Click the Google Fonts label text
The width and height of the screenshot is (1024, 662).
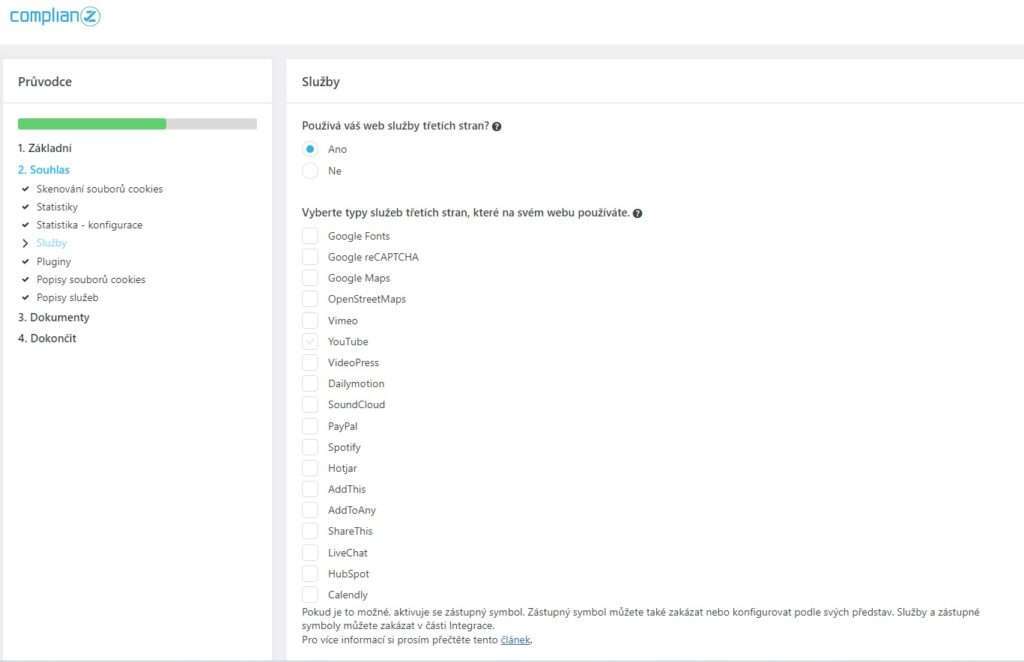(359, 236)
